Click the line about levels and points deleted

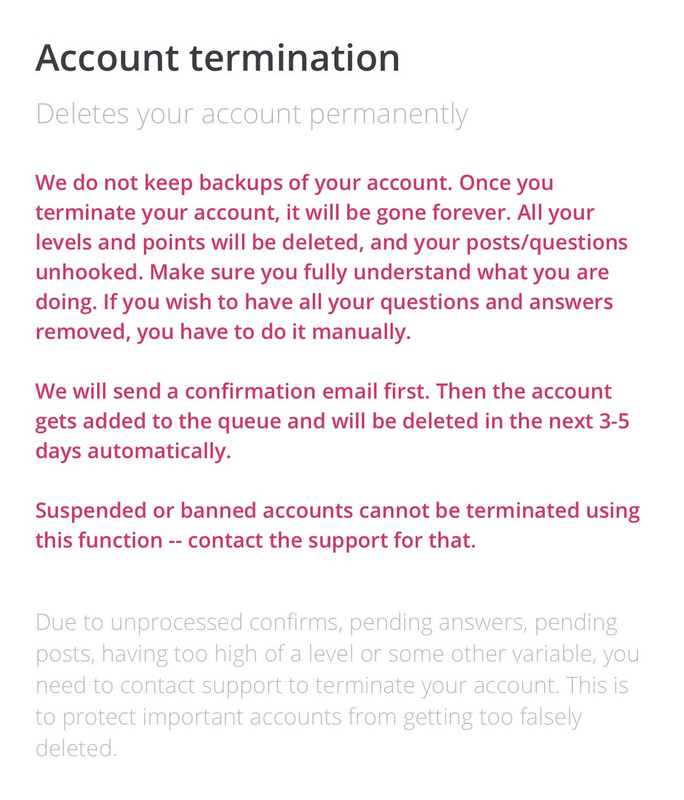331,242
